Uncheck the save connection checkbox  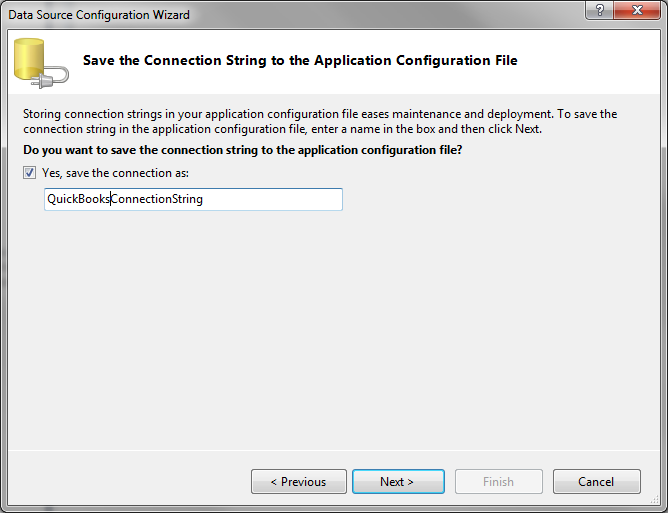pyautogui.click(x=30, y=173)
